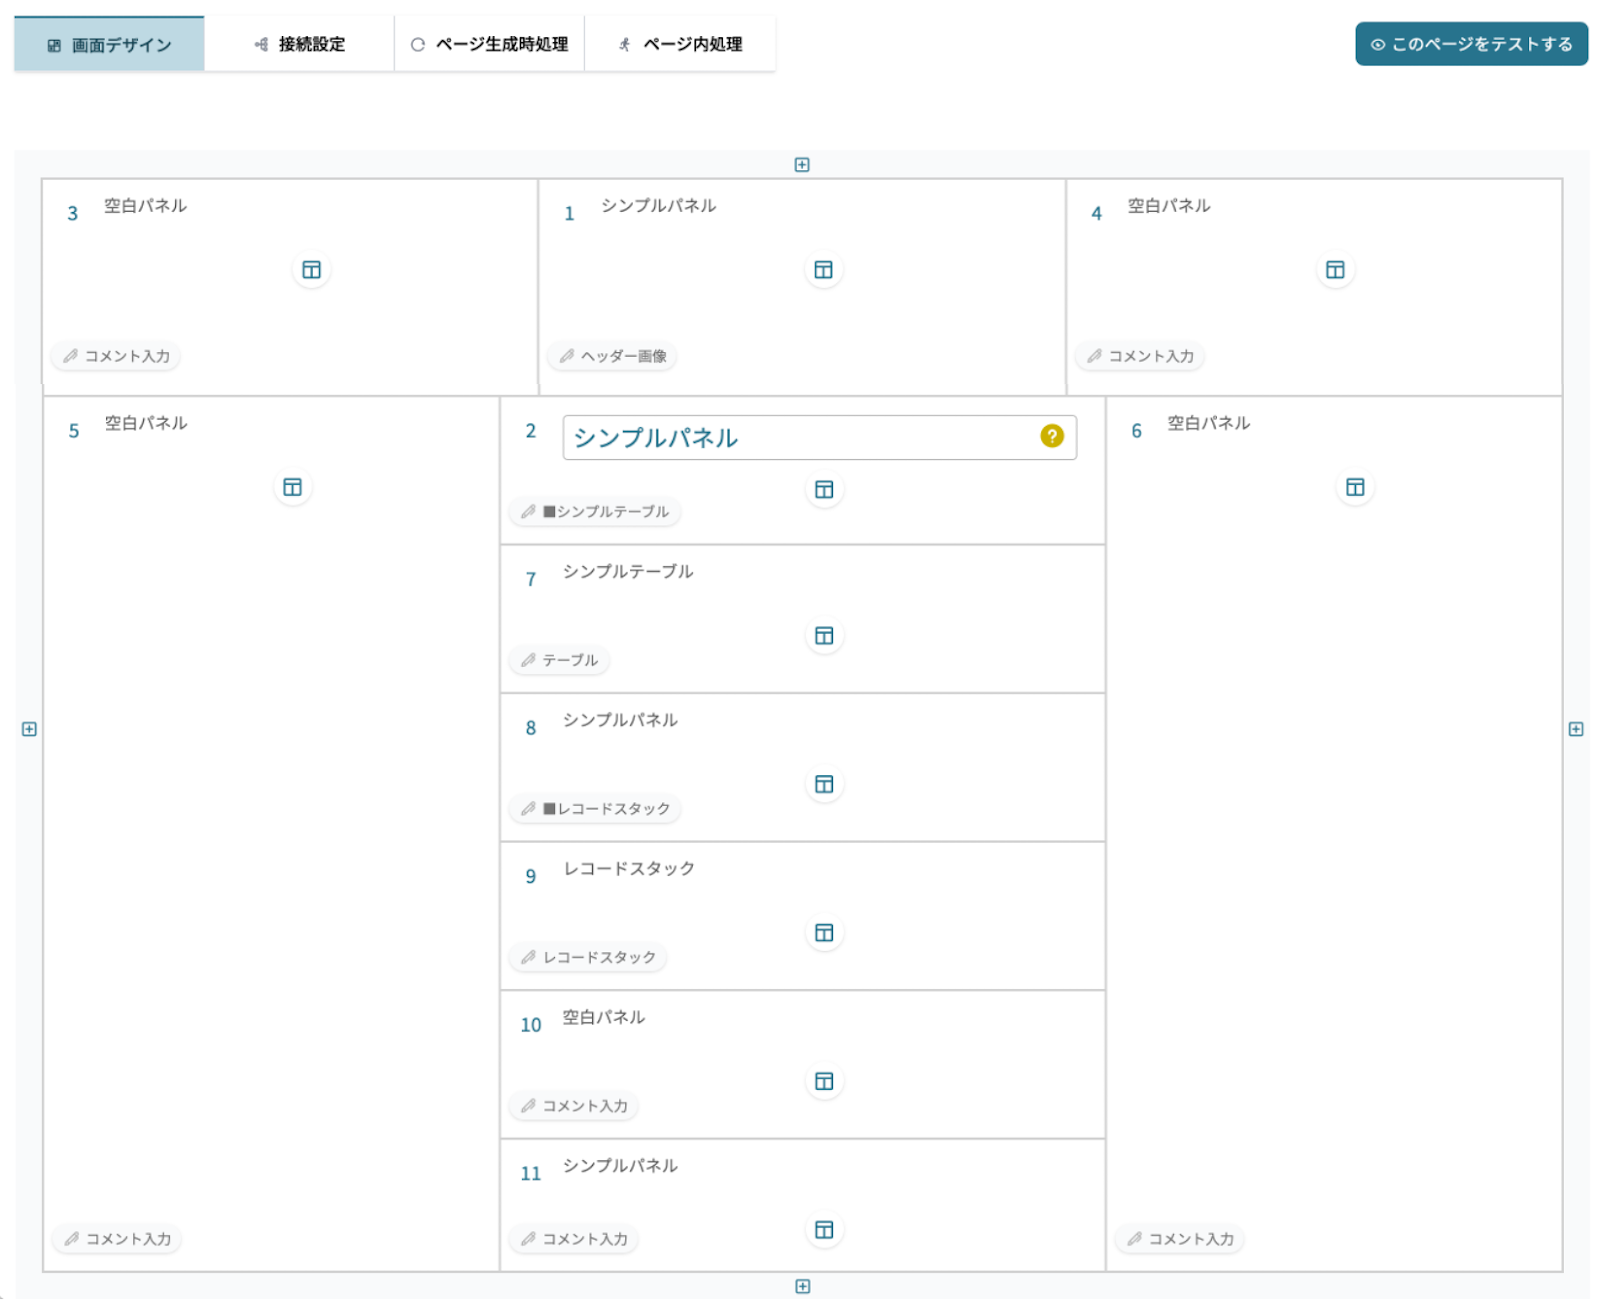Click panel number 10
This screenshot has height=1303, width=1600.
[x=531, y=1025]
